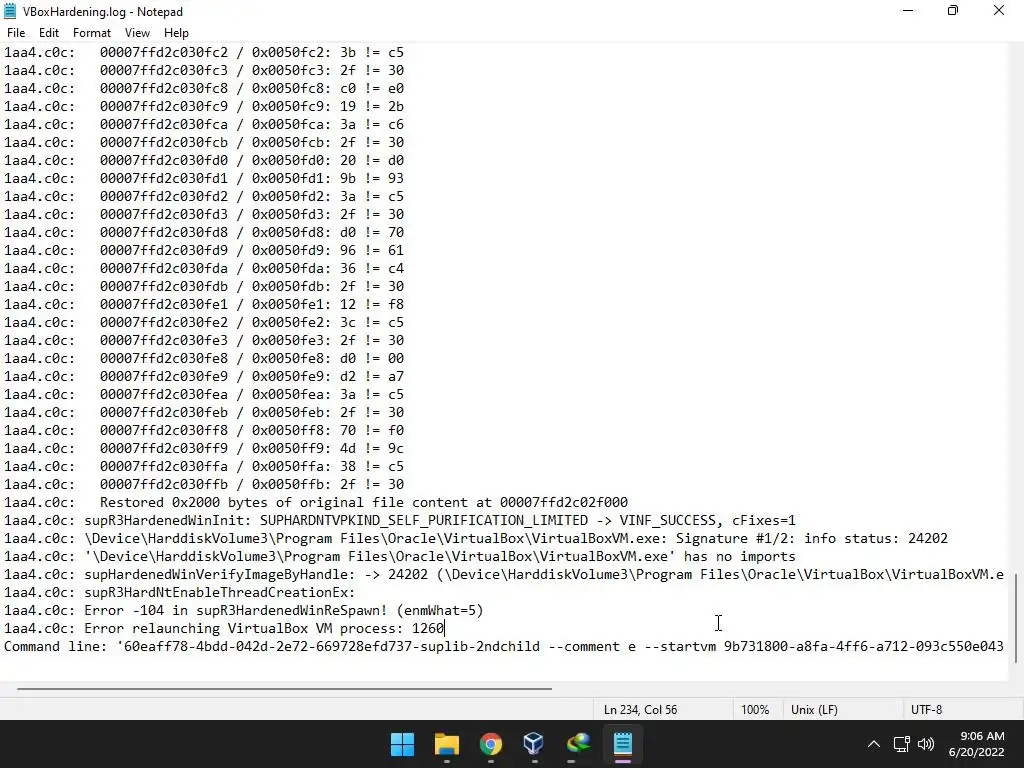
Task: Open File Explorer from taskbar
Action: click(447, 744)
